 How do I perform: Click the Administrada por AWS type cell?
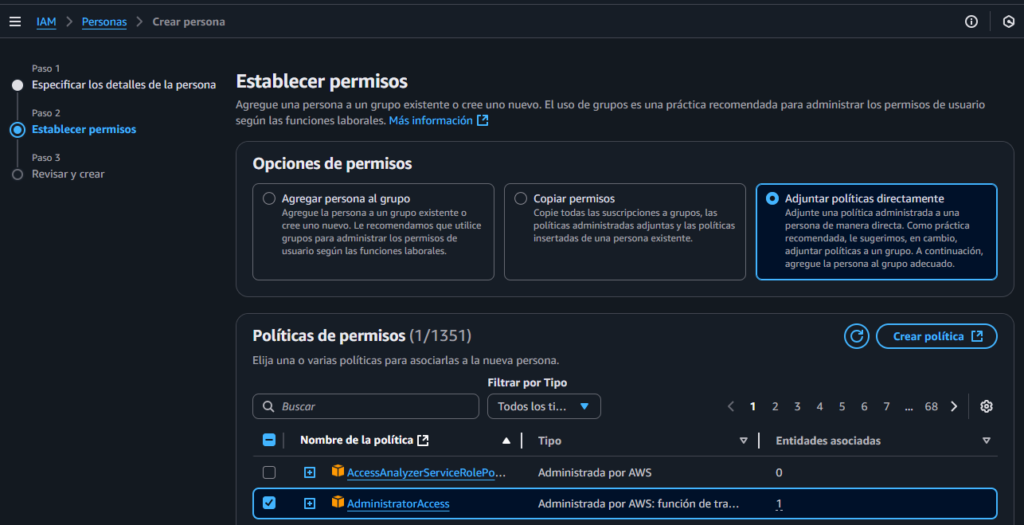(x=594, y=472)
